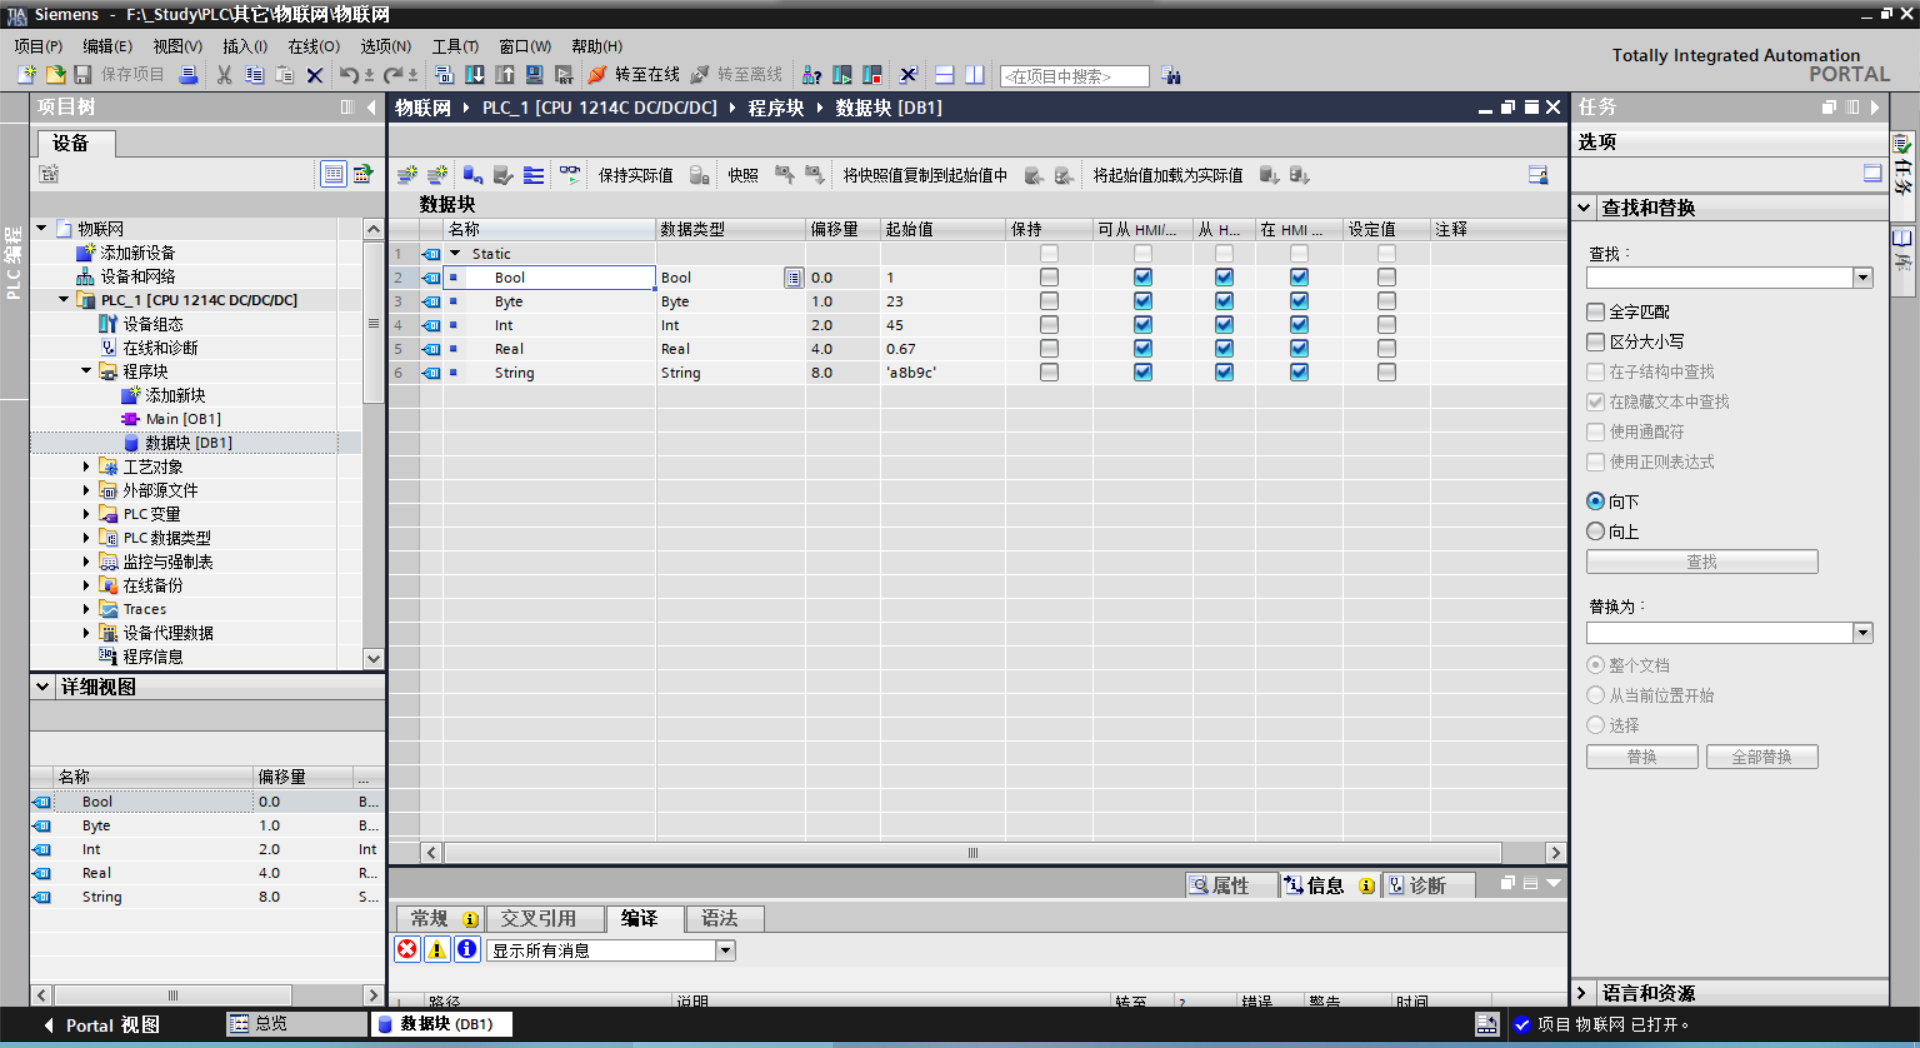This screenshot has height=1048, width=1920.
Task: Expand the PLC tags folder node
Action: pyautogui.click(x=86, y=513)
